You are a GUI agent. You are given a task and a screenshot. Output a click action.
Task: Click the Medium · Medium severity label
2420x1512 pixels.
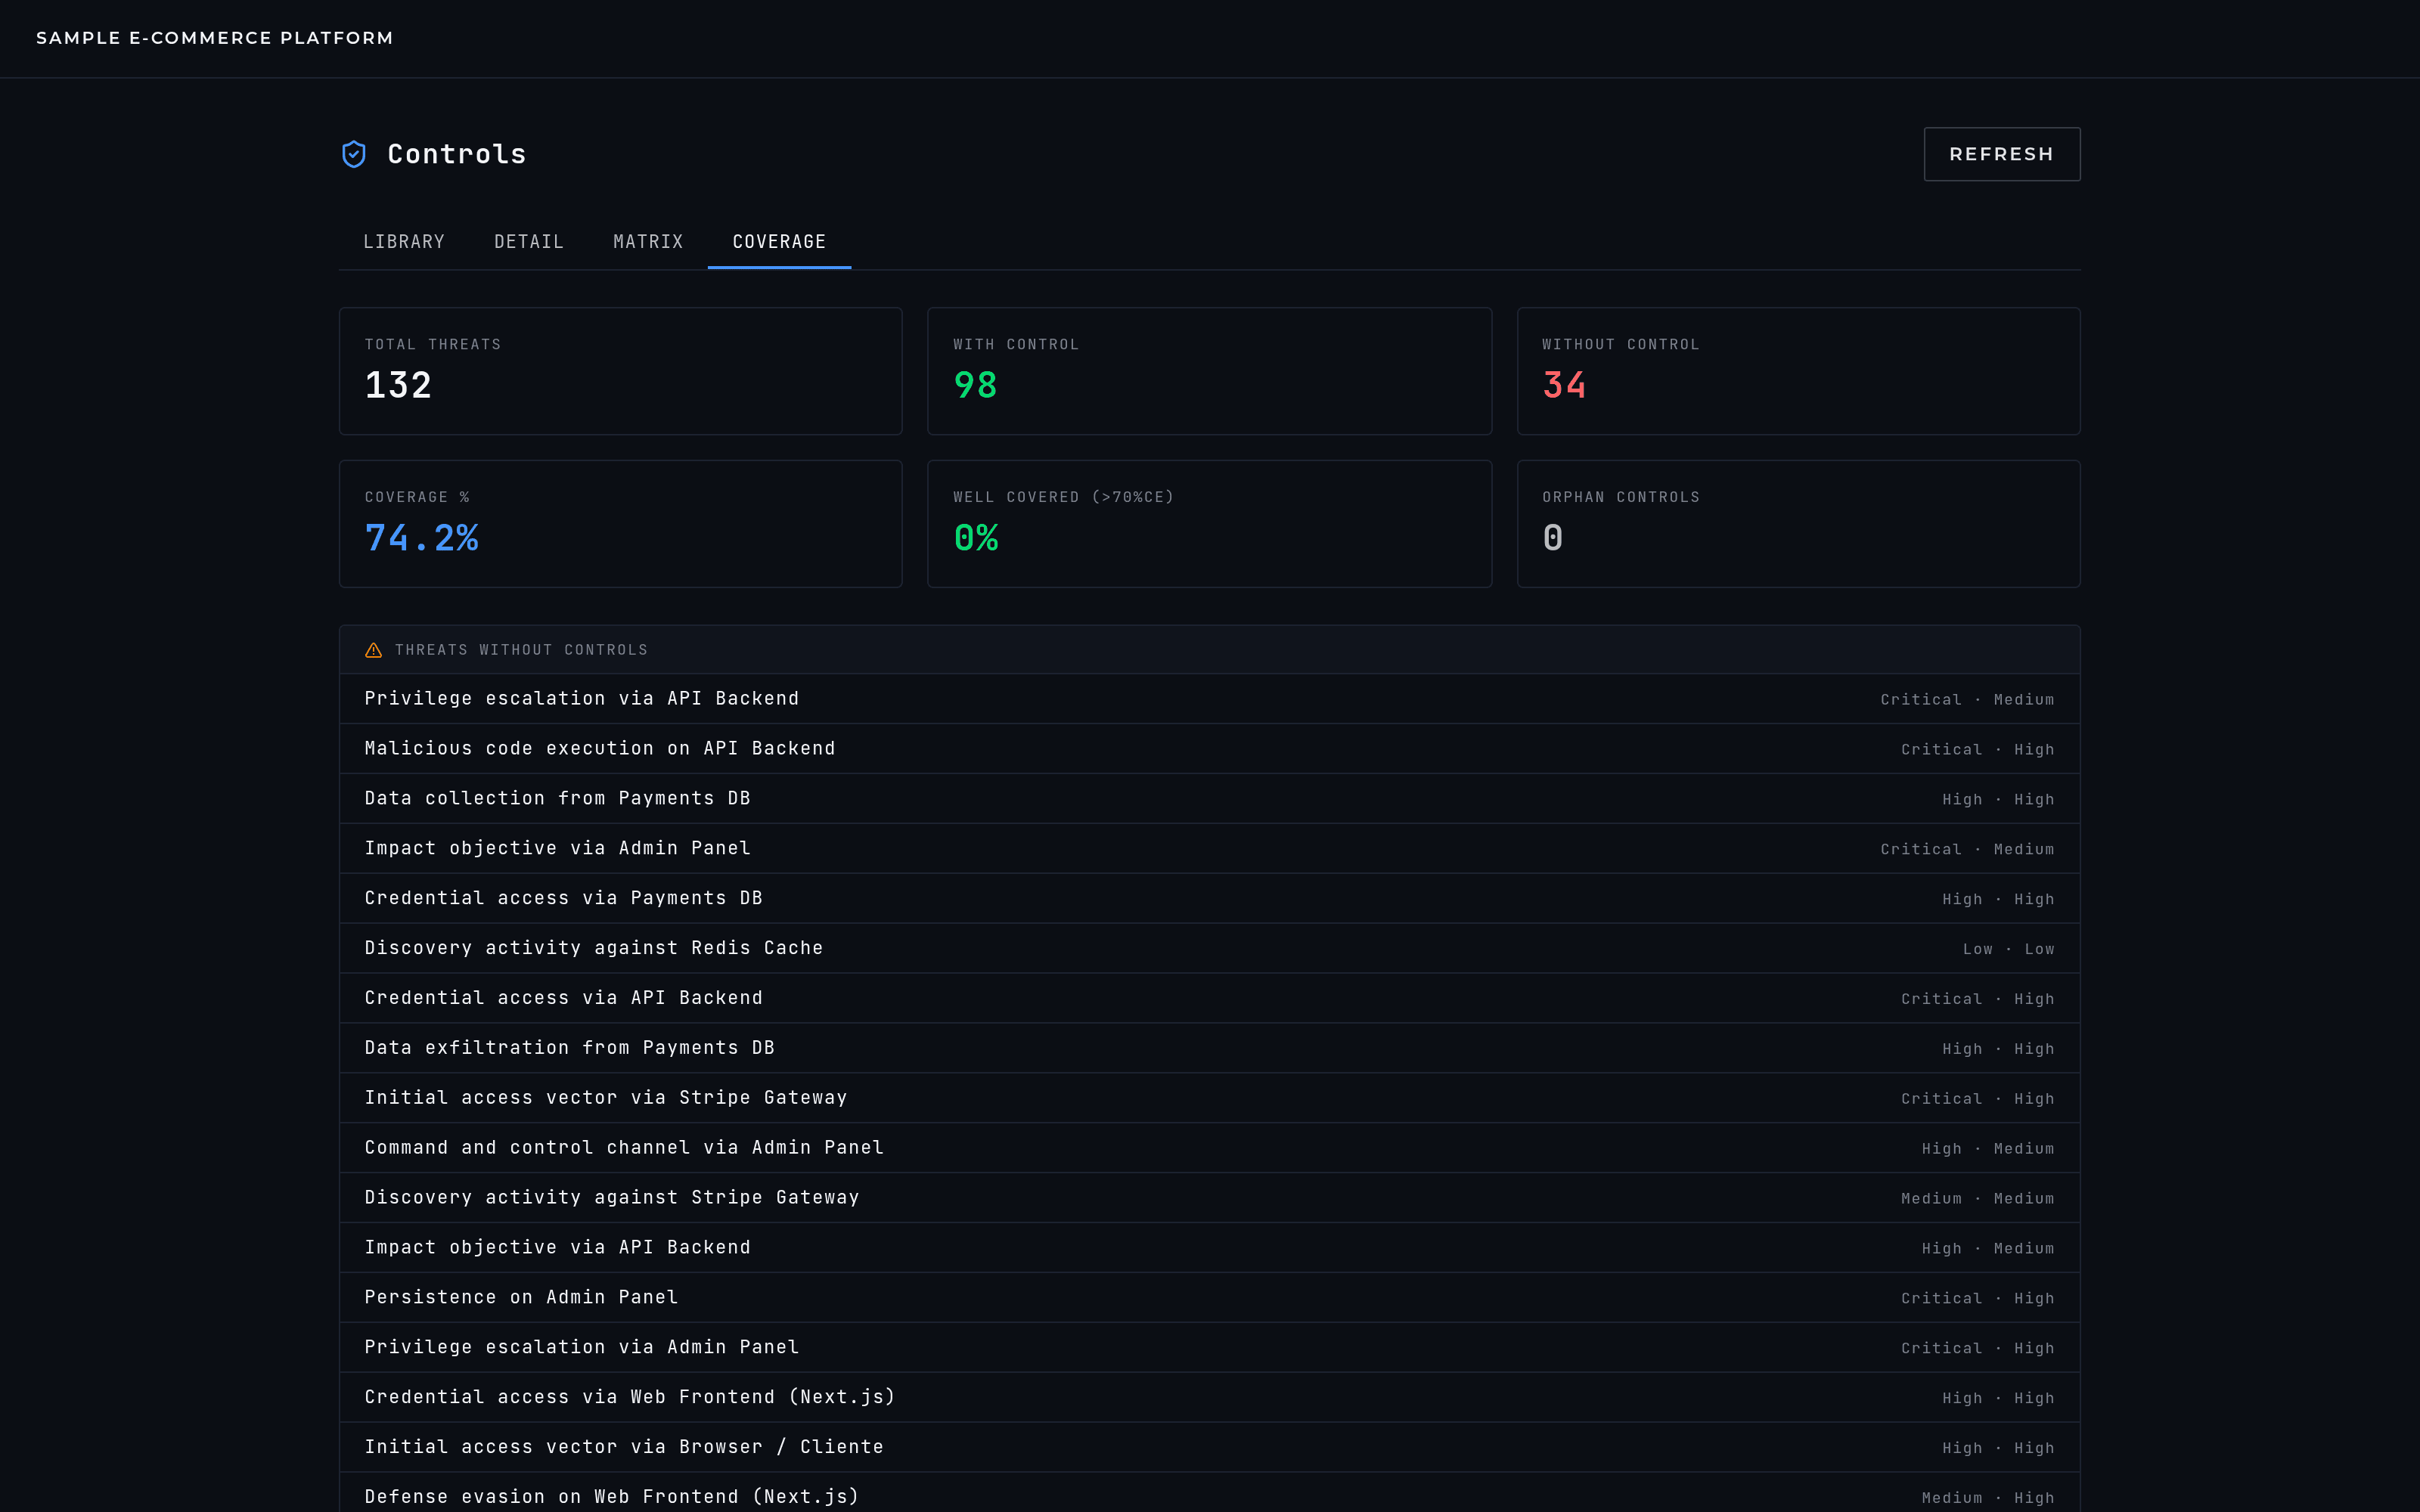[x=1978, y=1199]
